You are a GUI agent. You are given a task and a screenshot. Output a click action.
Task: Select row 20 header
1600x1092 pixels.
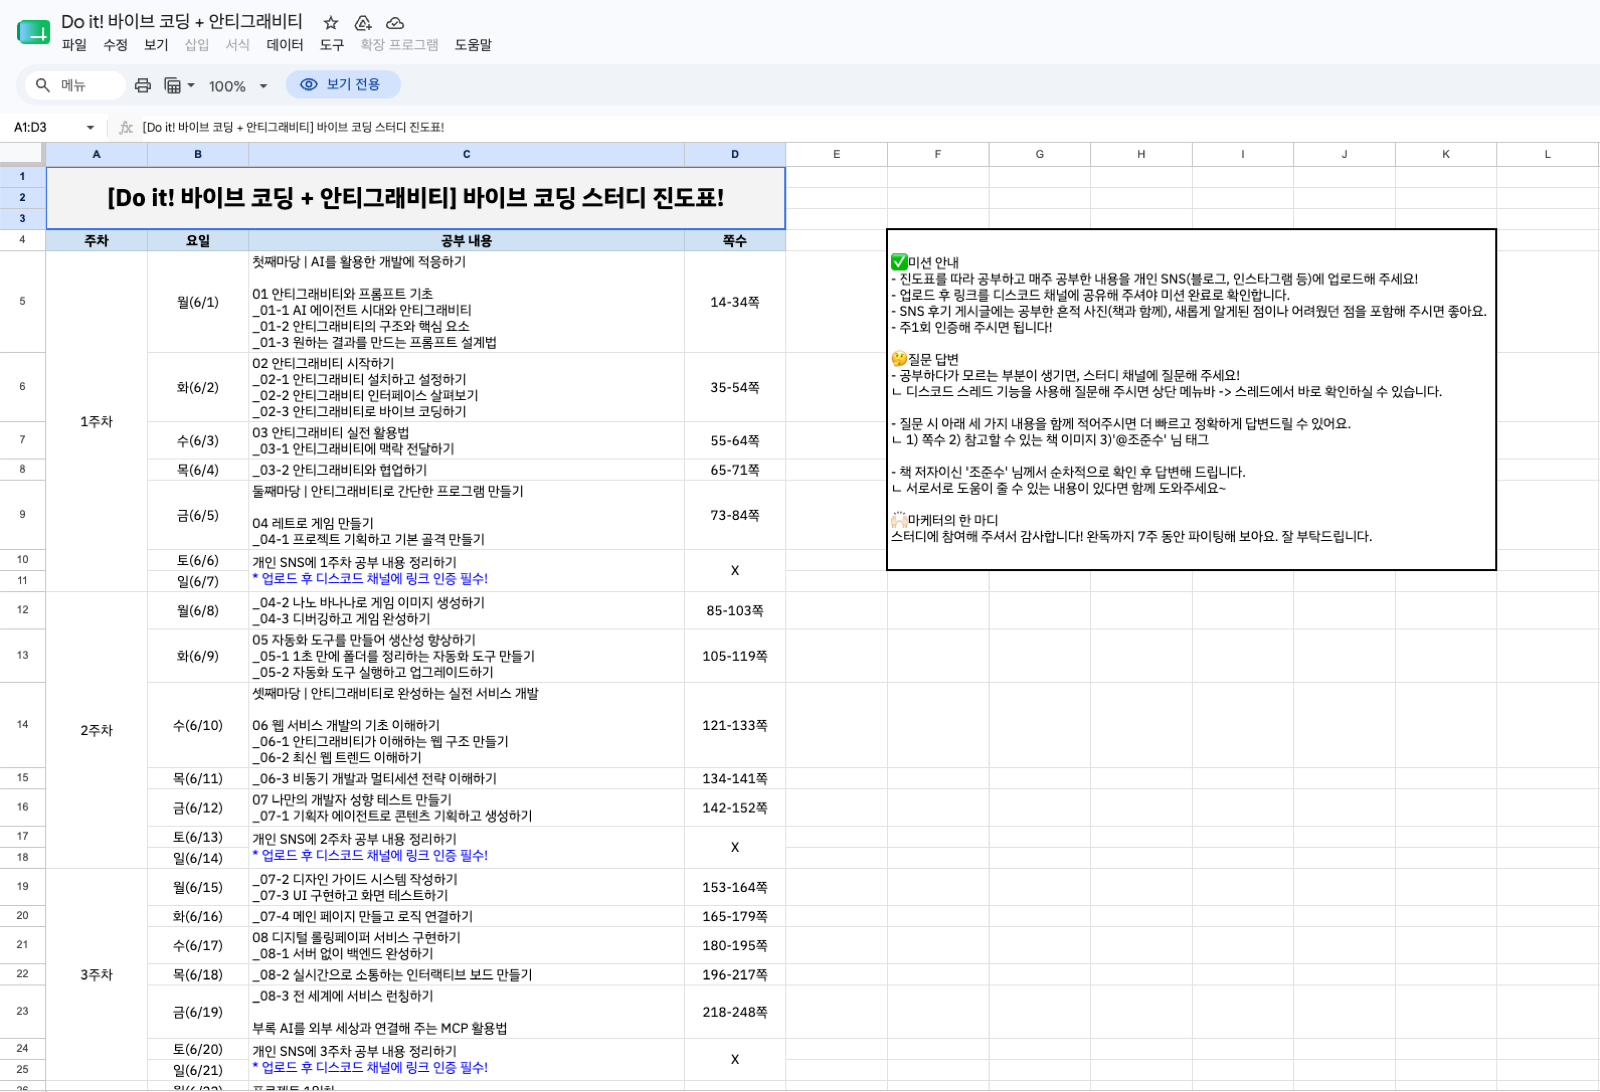tap(22, 916)
